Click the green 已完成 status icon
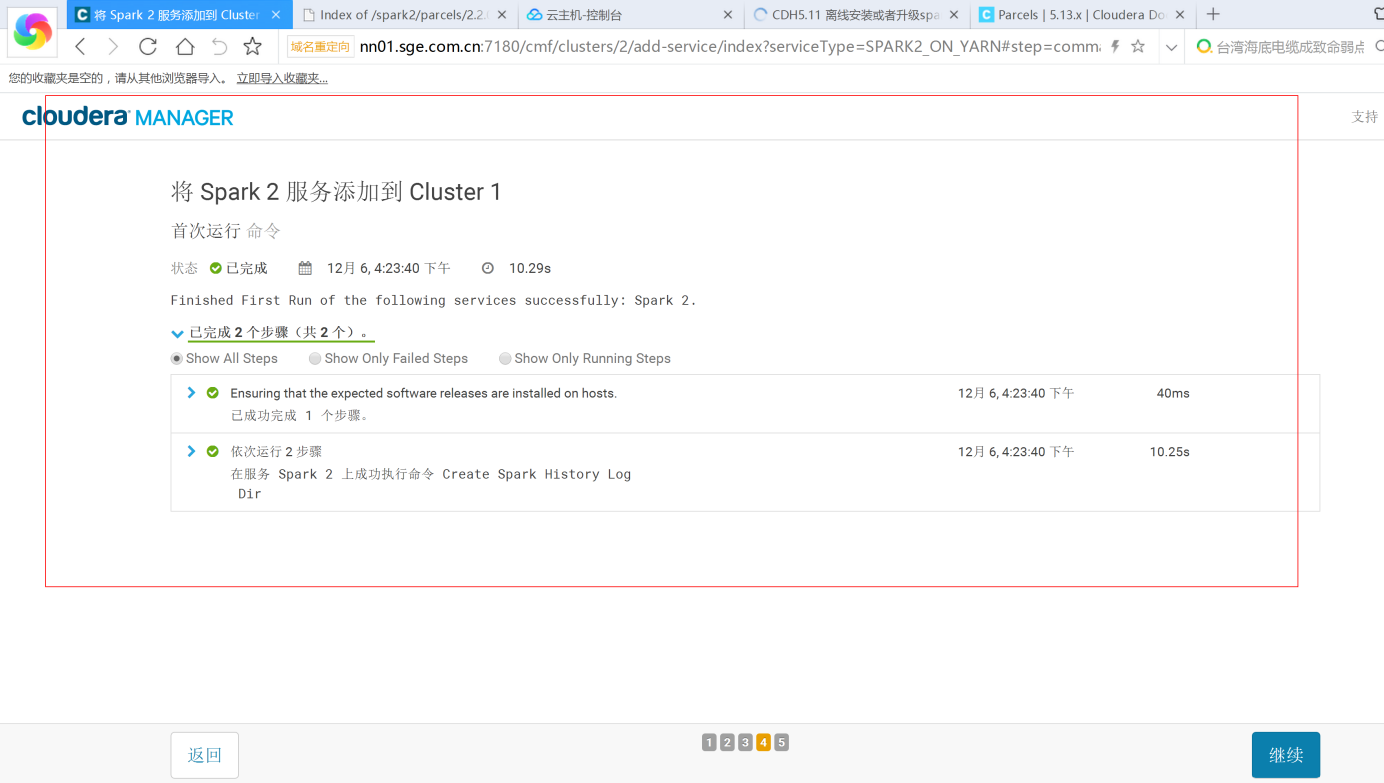Image resolution: width=1384 pixels, height=783 pixels. tap(216, 268)
